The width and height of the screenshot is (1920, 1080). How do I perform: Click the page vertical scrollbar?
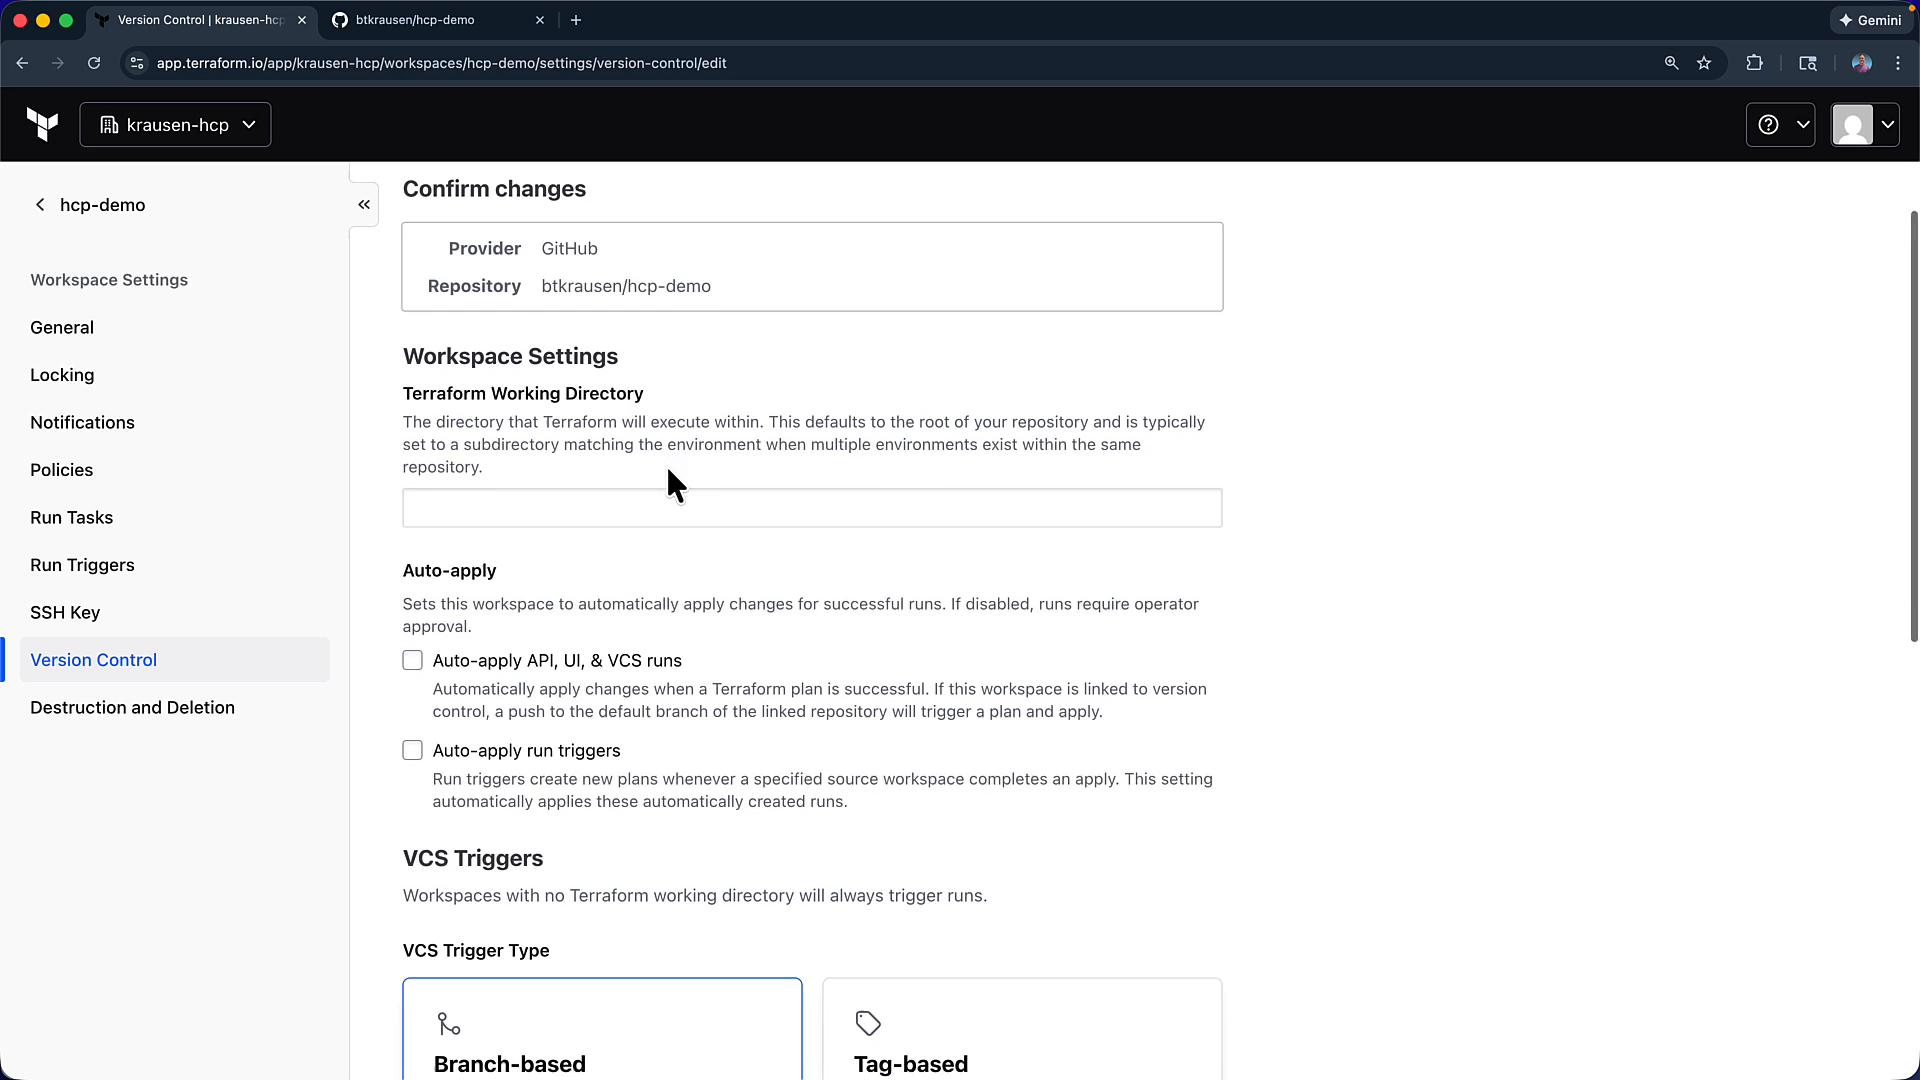[1914, 426]
